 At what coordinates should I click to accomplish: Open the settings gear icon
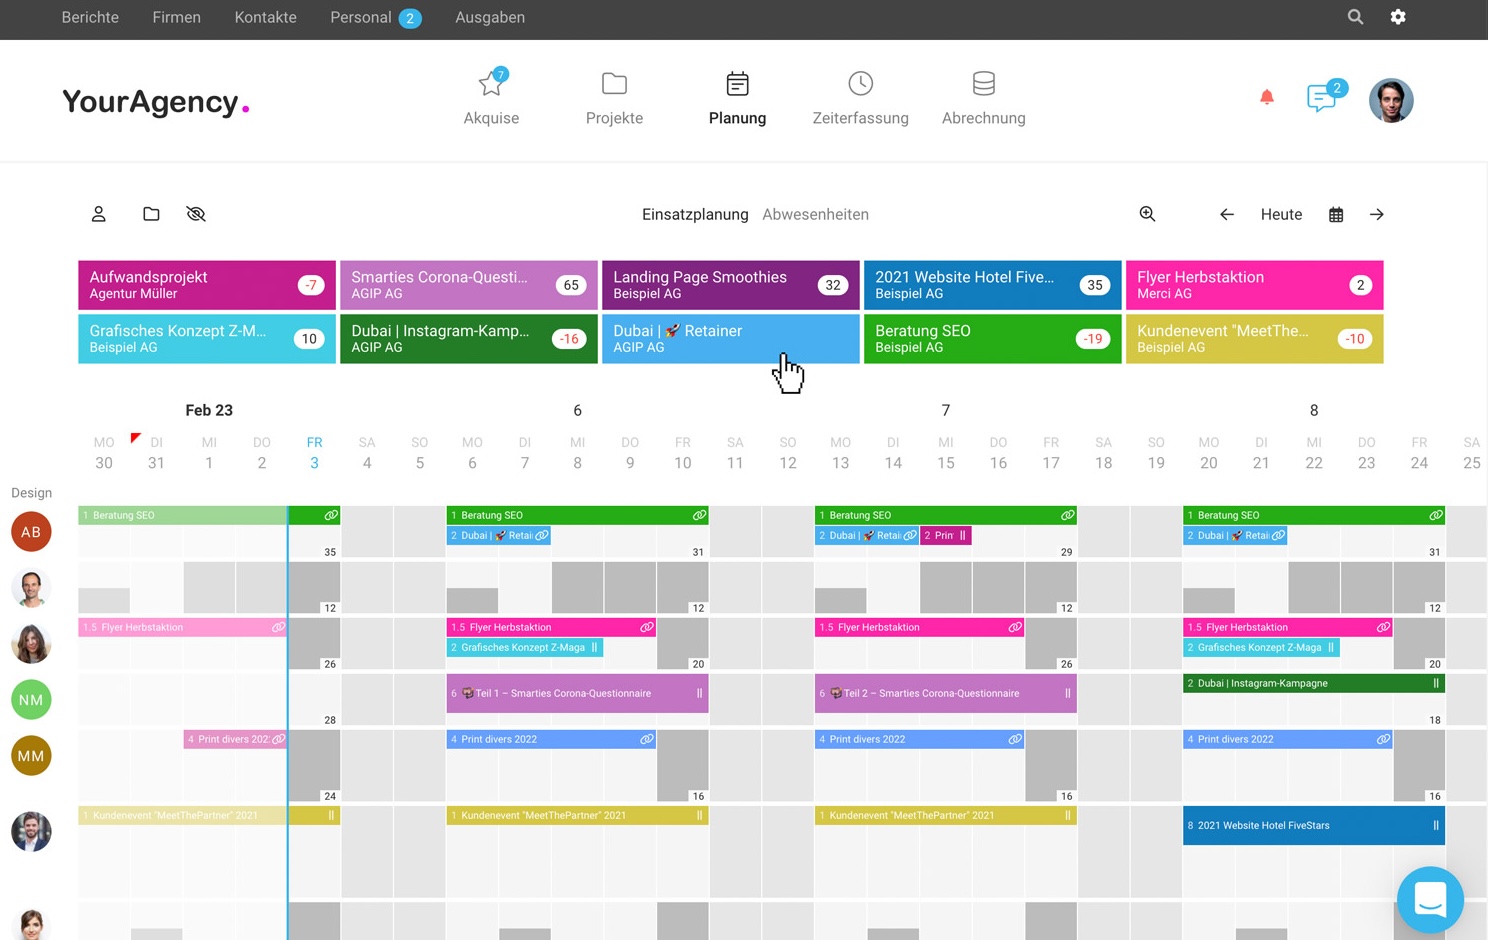point(1398,17)
